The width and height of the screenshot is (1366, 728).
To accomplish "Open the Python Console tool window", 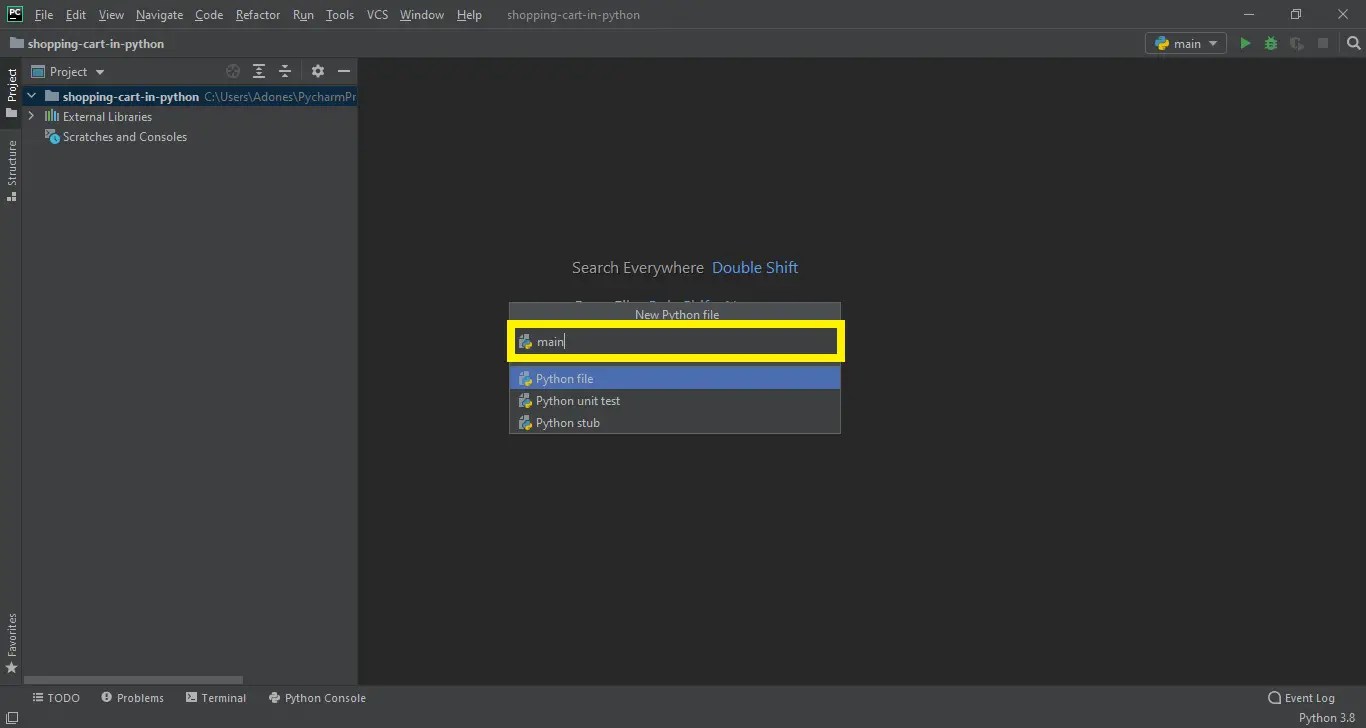I will click(x=317, y=697).
